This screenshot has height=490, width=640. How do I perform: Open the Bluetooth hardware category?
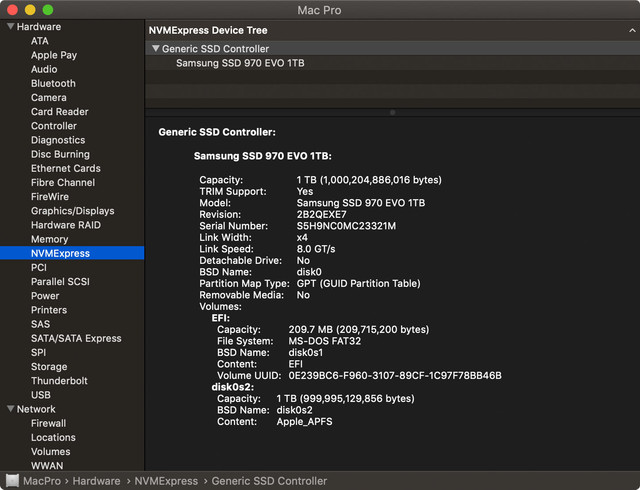(x=53, y=83)
